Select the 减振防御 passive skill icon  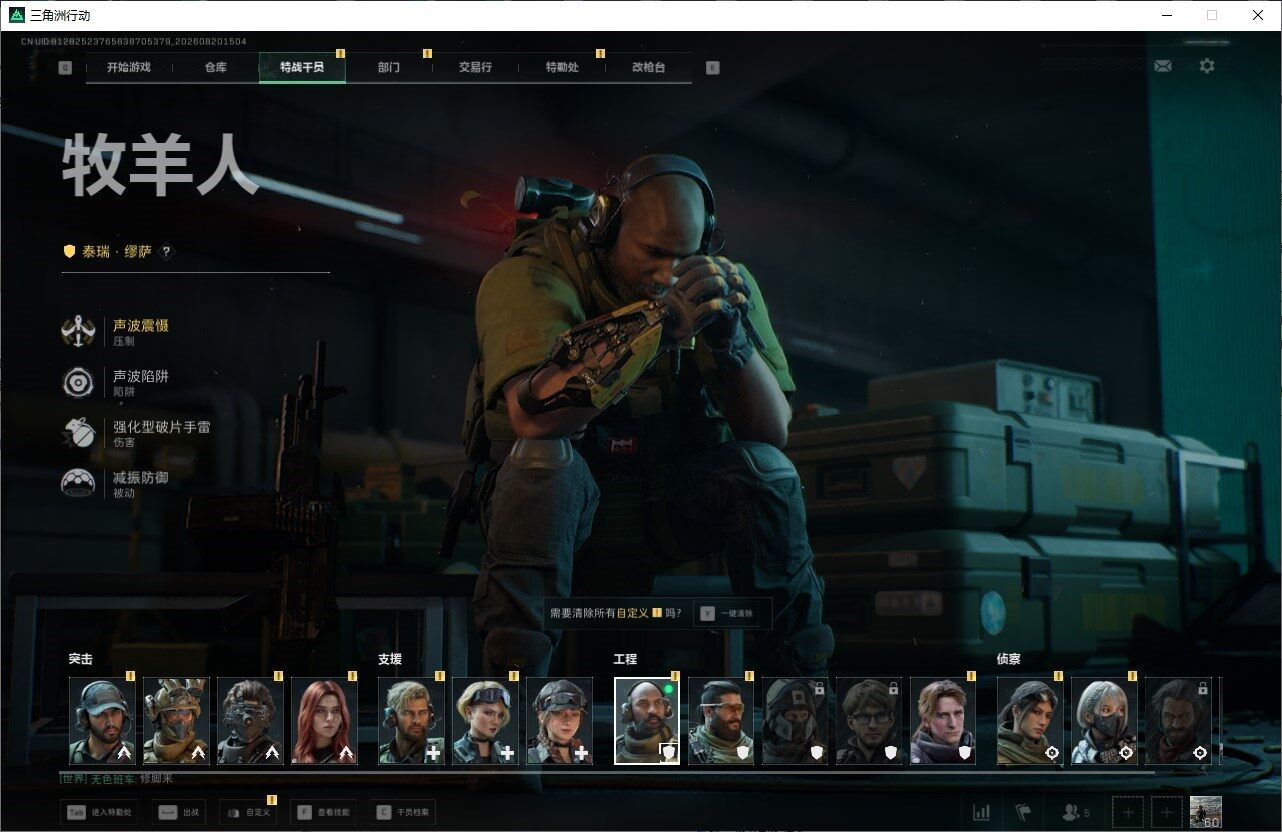(x=78, y=484)
